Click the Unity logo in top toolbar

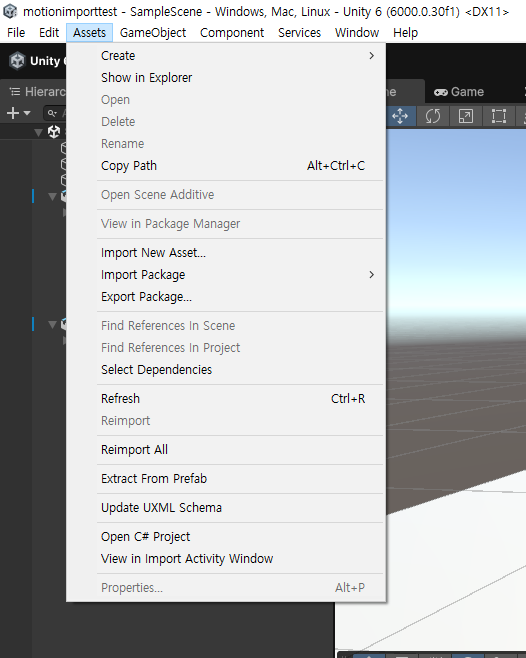click(17, 61)
